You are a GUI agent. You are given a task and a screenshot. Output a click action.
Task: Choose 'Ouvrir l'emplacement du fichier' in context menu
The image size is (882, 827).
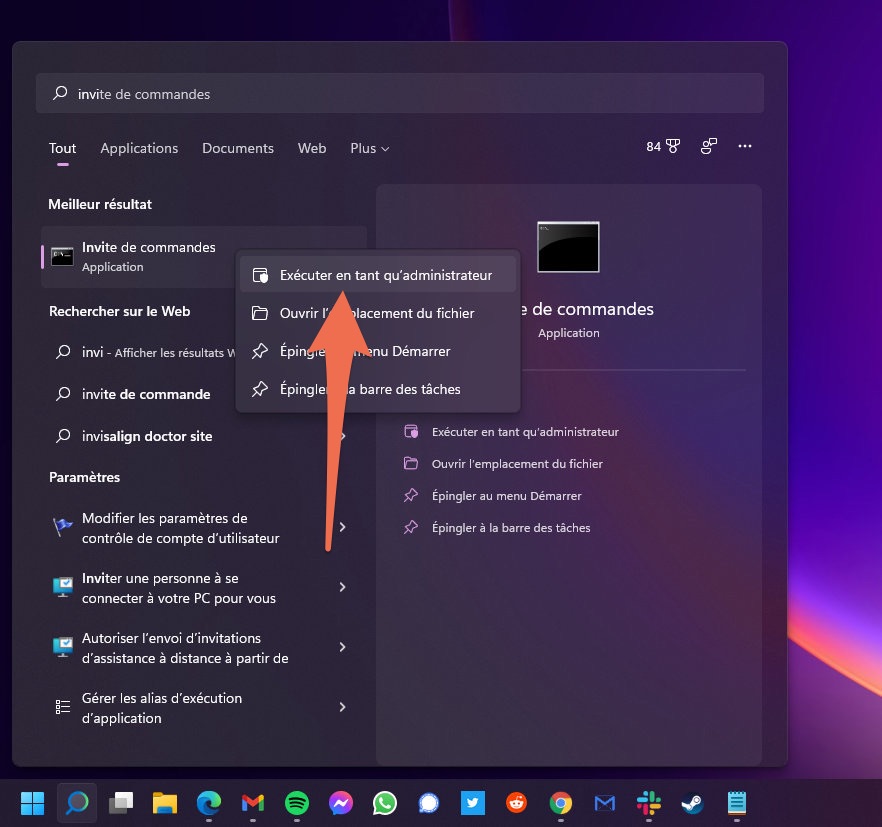377,313
